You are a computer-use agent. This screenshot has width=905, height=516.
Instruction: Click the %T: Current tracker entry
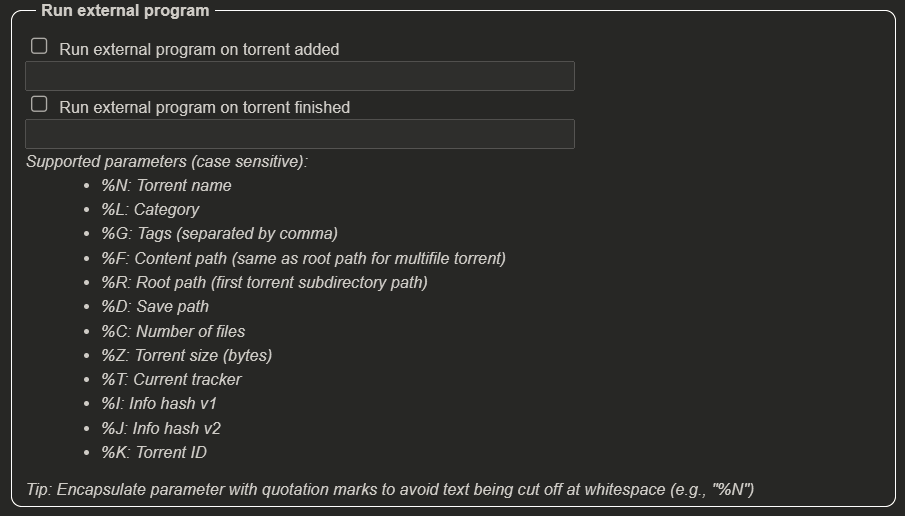[x=171, y=380]
